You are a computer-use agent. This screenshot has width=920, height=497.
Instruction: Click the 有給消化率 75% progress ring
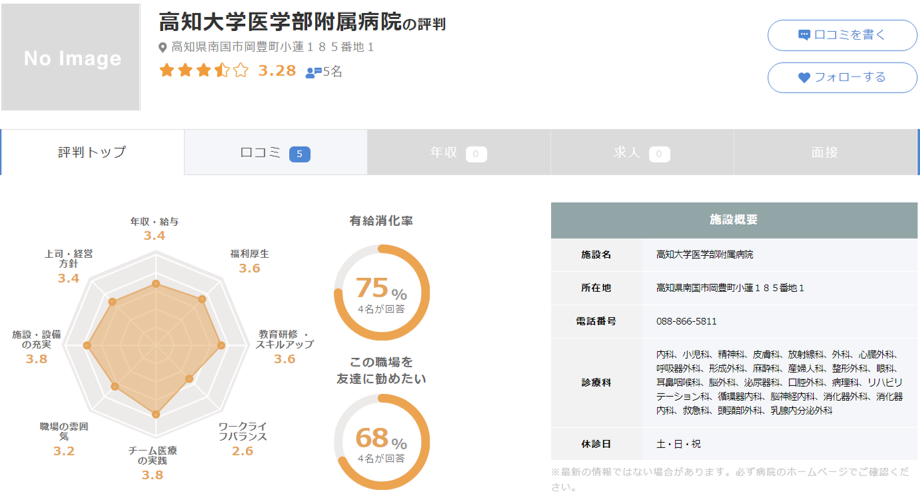click(x=382, y=293)
